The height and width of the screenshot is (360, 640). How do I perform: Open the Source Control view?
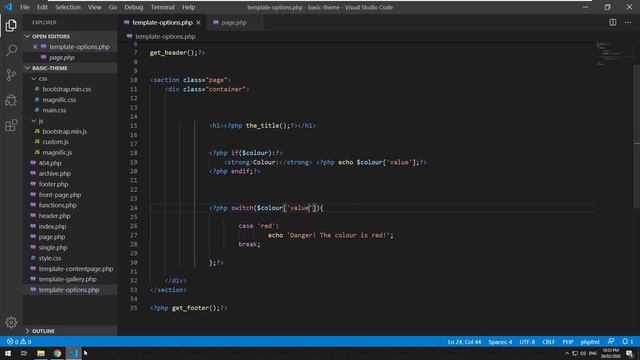point(11,75)
